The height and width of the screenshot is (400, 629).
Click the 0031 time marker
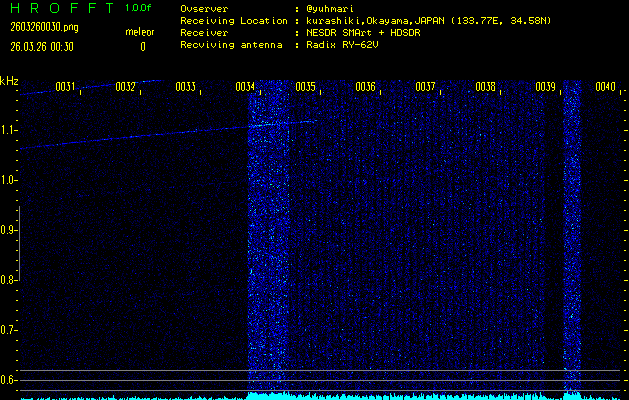tap(66, 88)
